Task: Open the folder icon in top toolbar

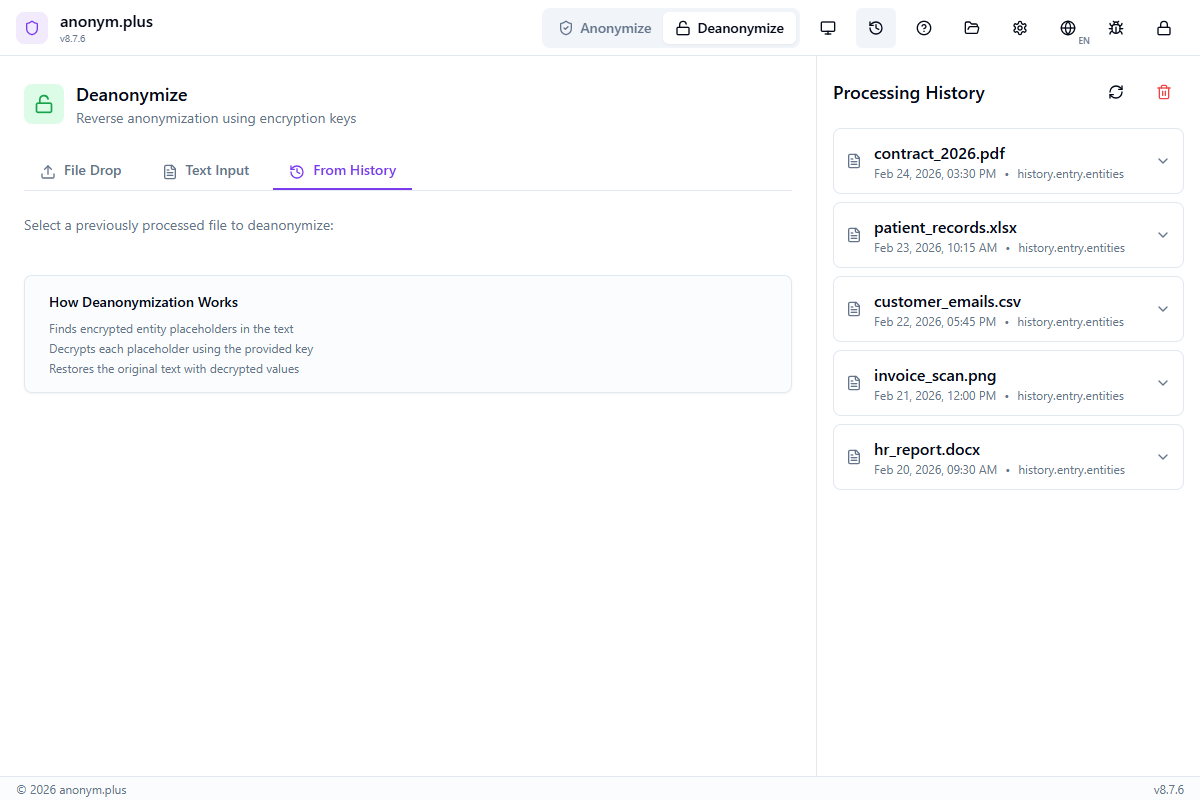Action: tap(972, 28)
